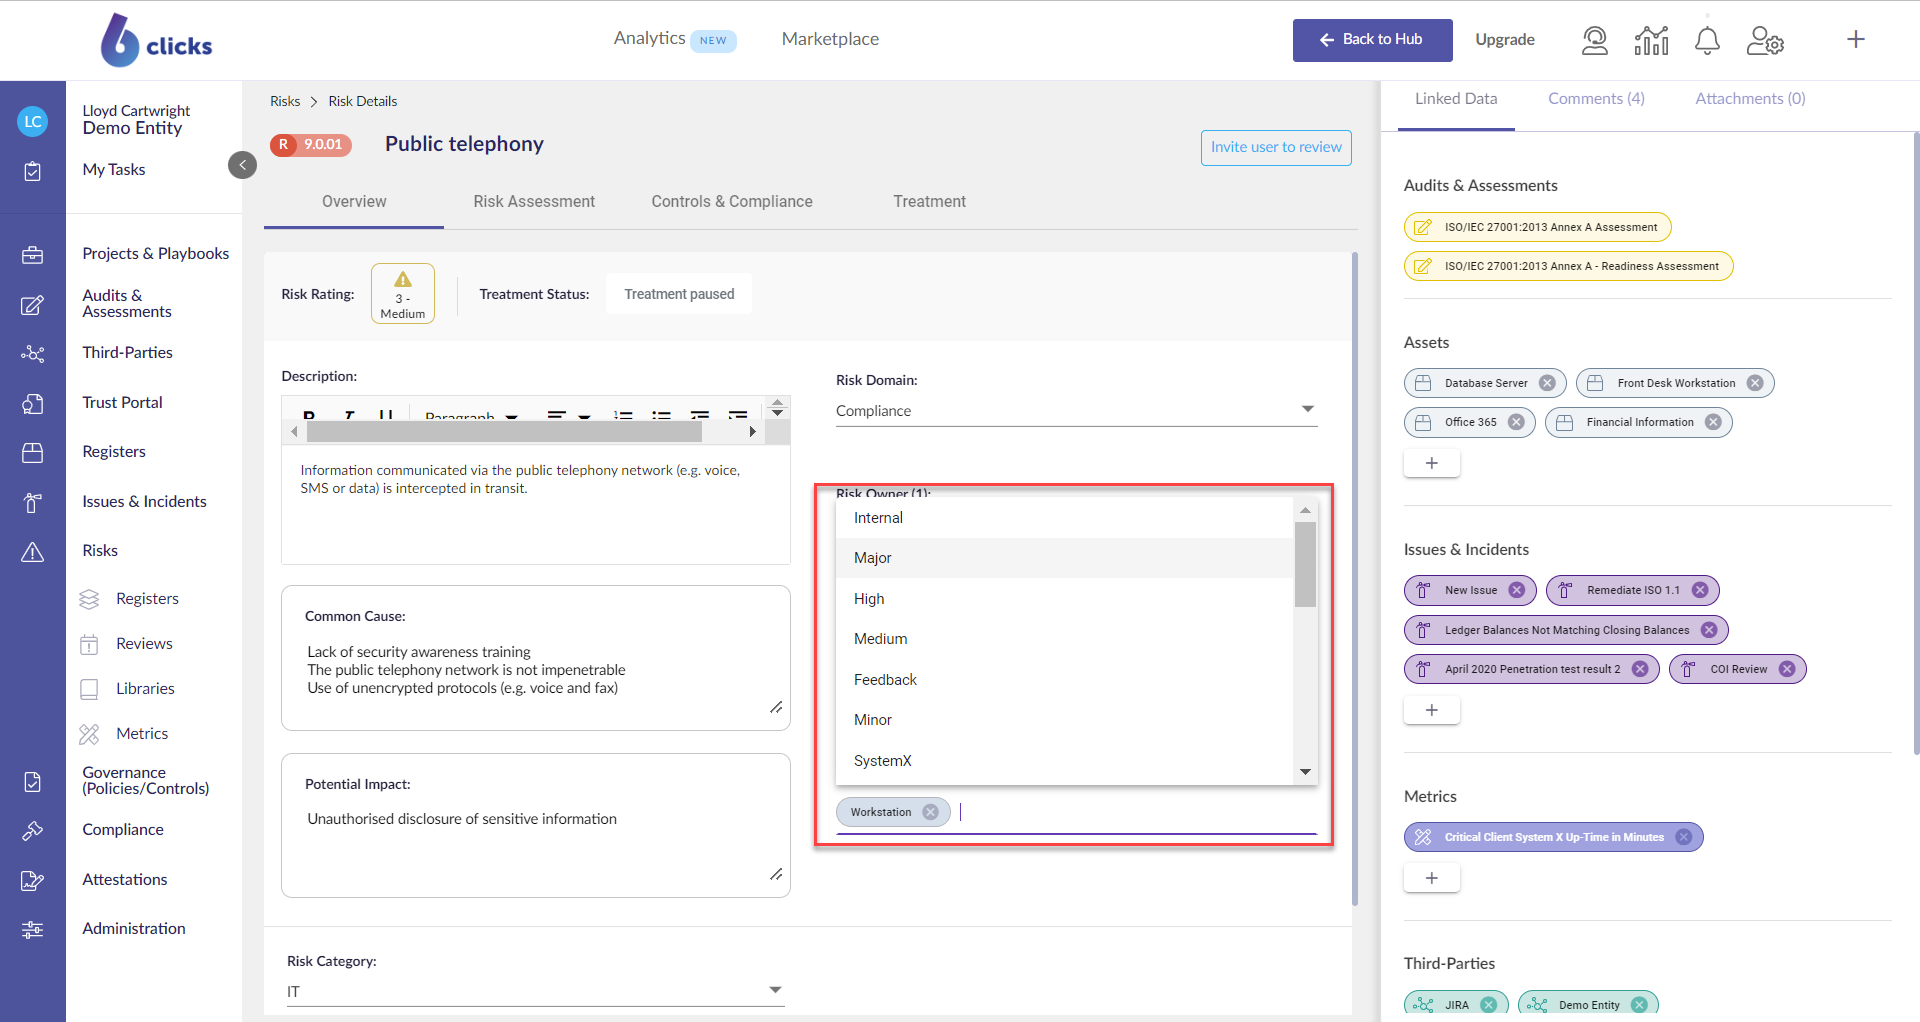
Task: Click the Potential Impact text area
Action: click(535, 825)
